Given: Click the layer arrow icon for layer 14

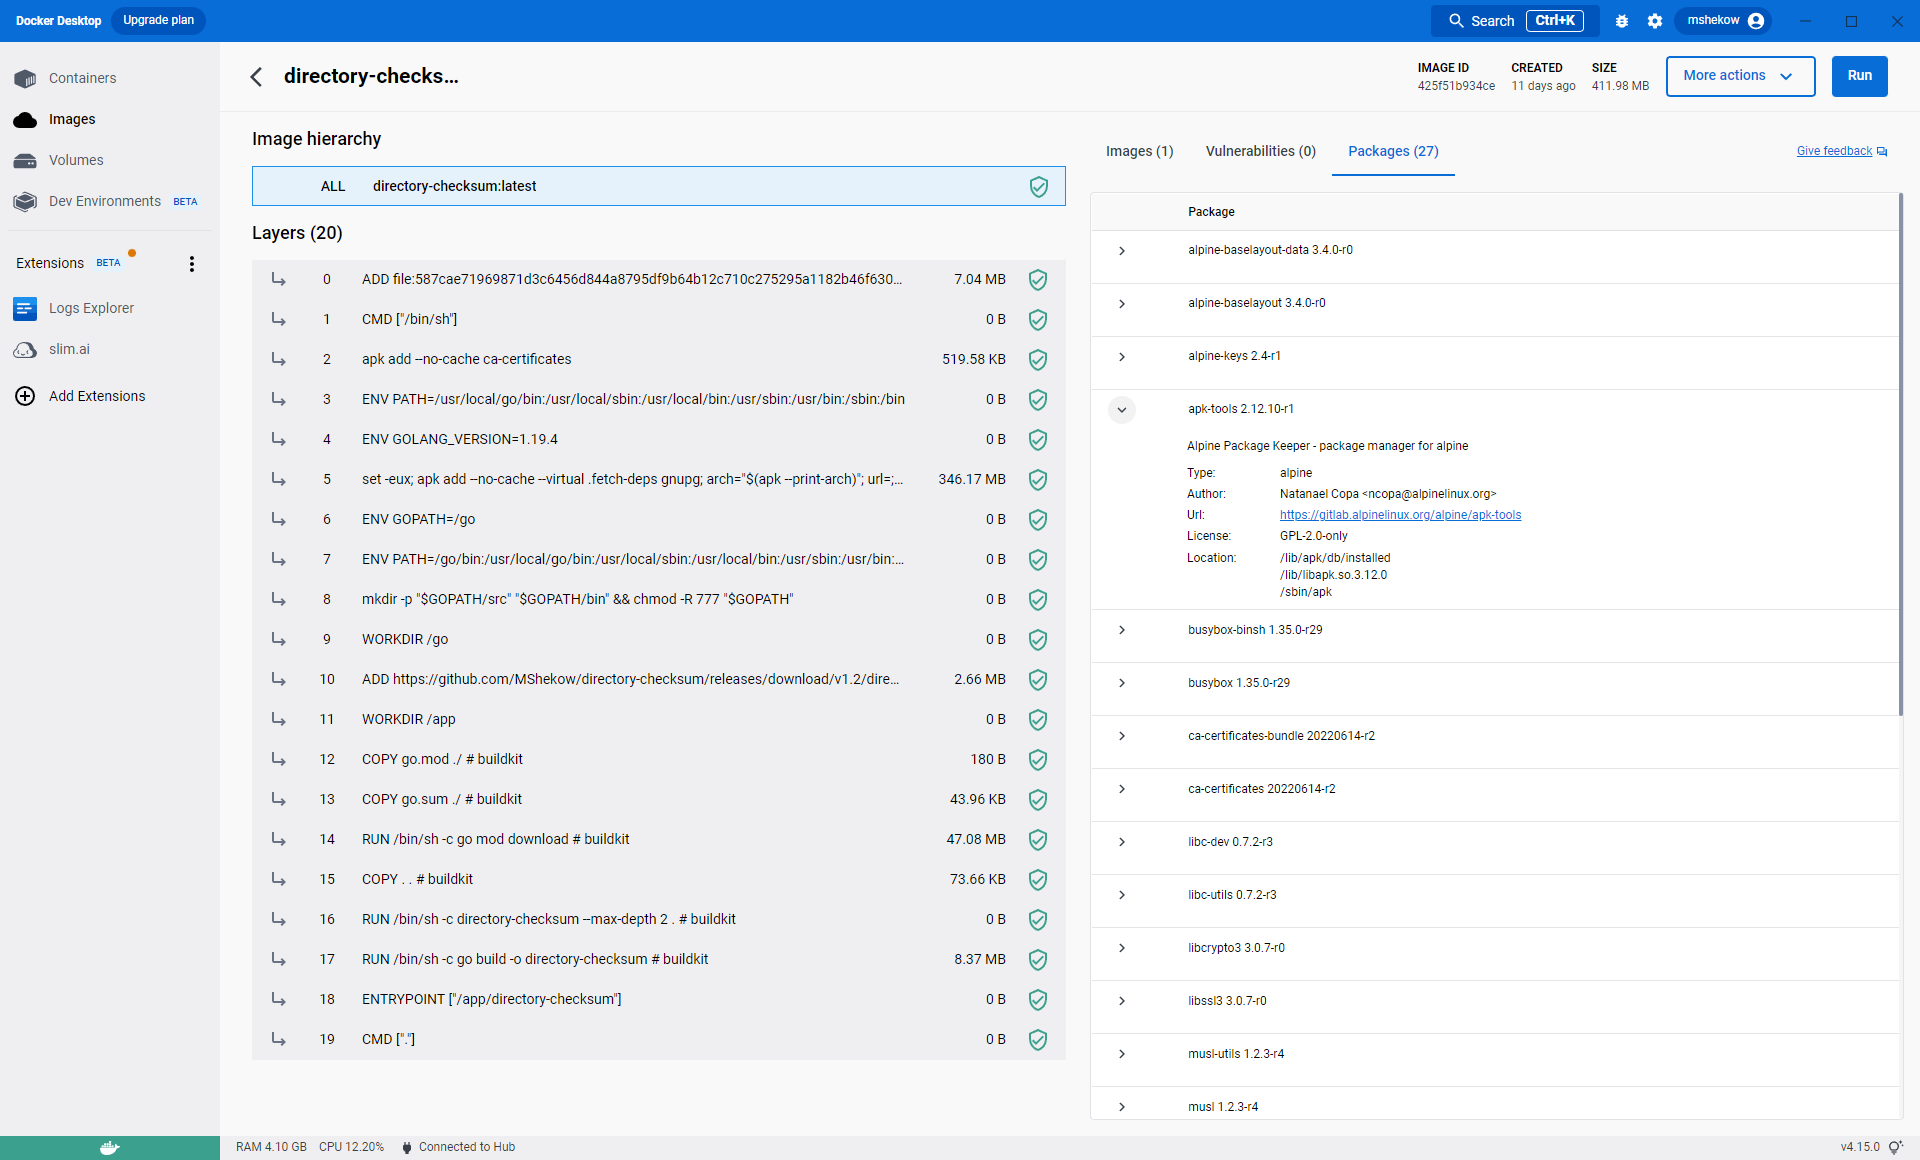Looking at the screenshot, I should pos(279,839).
